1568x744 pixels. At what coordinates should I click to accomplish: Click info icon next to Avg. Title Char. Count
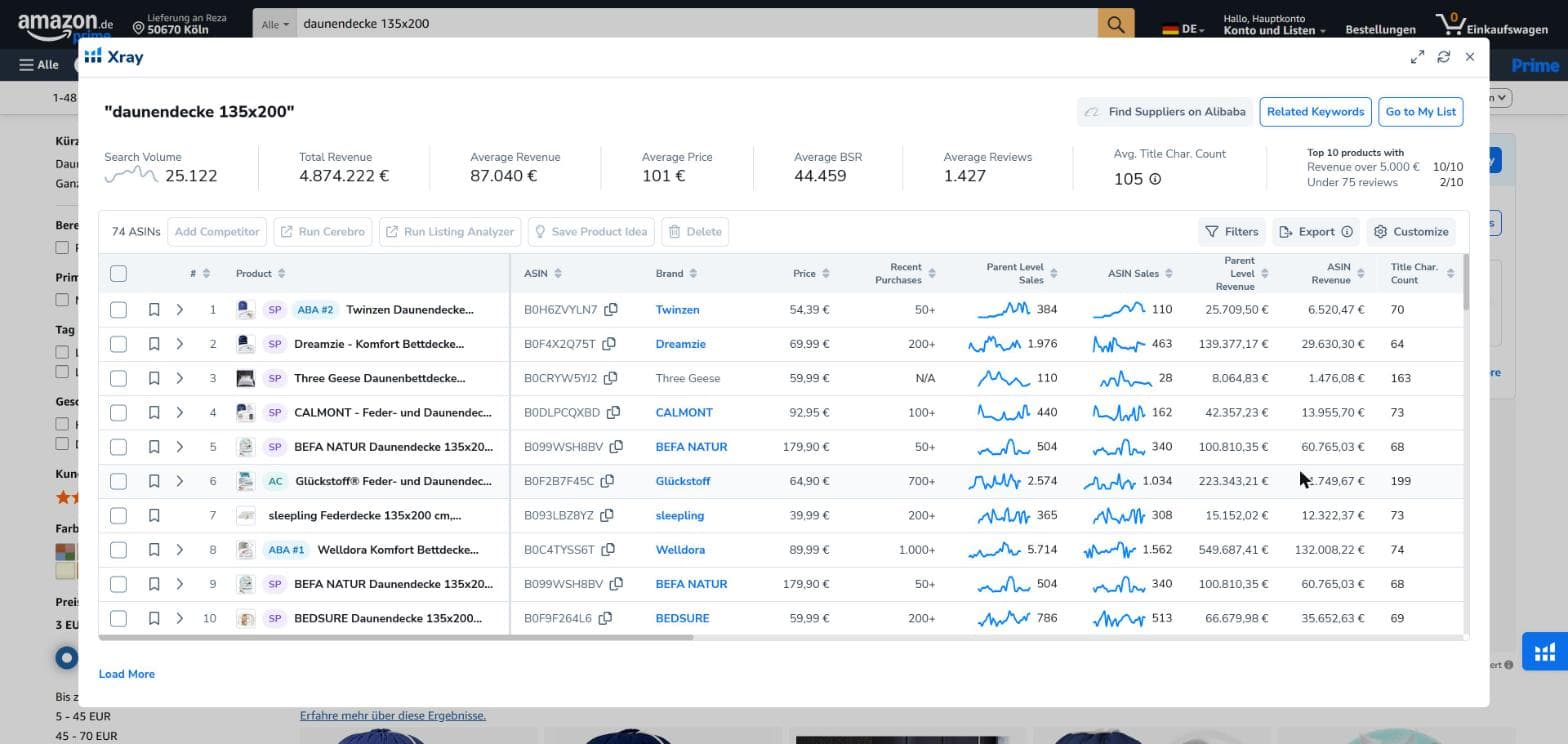(x=1155, y=179)
